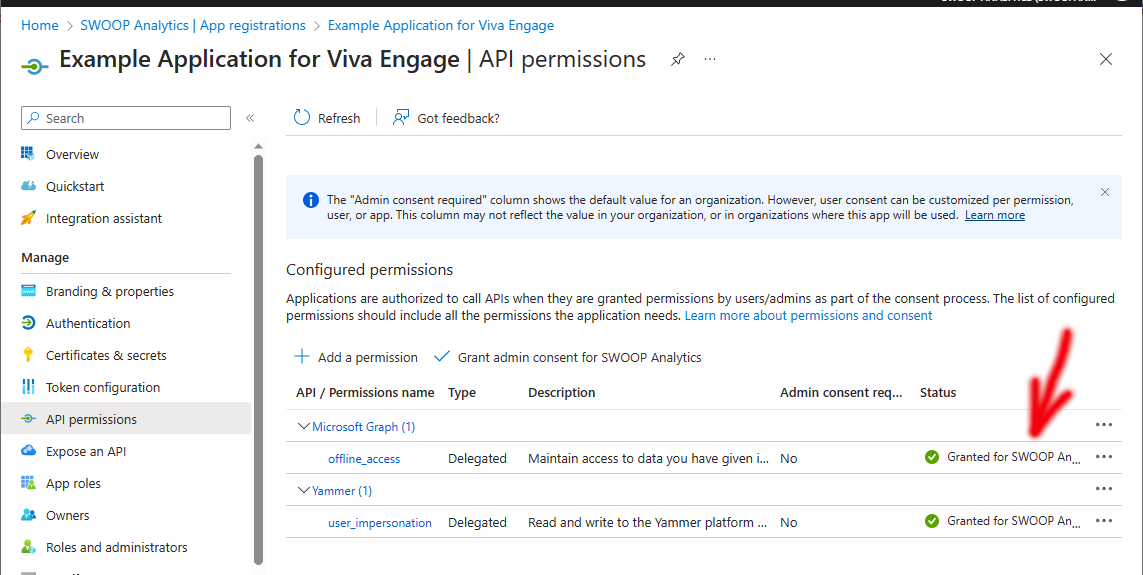Image resolution: width=1143 pixels, height=575 pixels.
Task: Click 'Read and write to the Yammer platform' cell
Action: click(x=649, y=523)
